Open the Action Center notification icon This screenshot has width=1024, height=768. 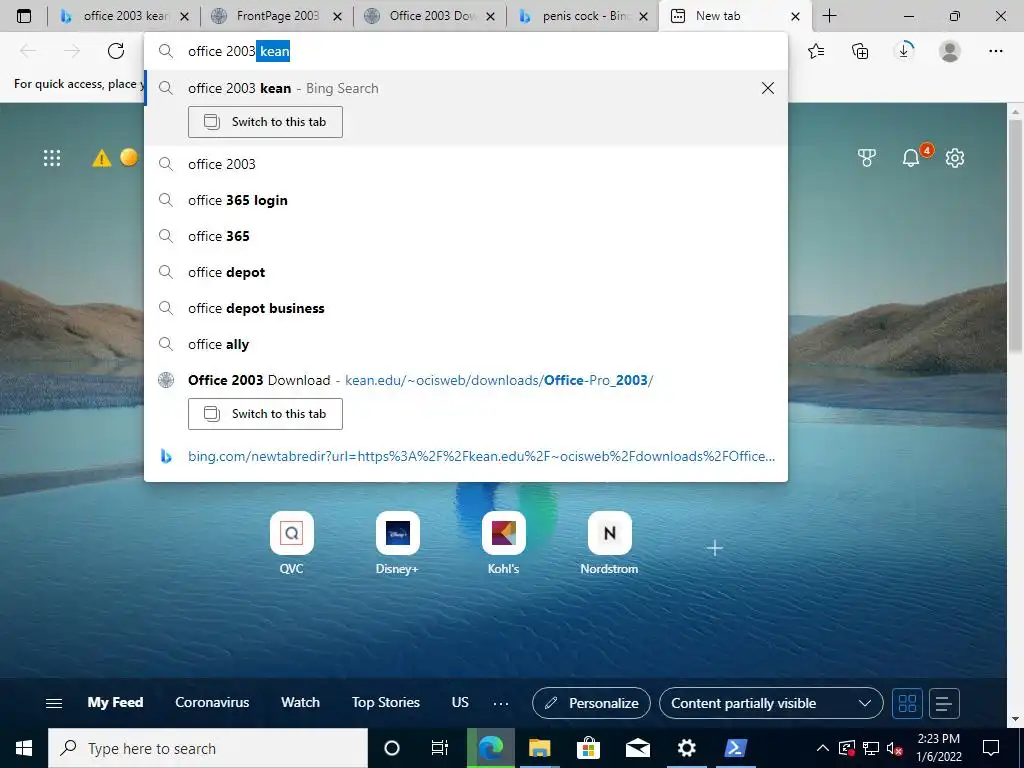[x=991, y=748]
